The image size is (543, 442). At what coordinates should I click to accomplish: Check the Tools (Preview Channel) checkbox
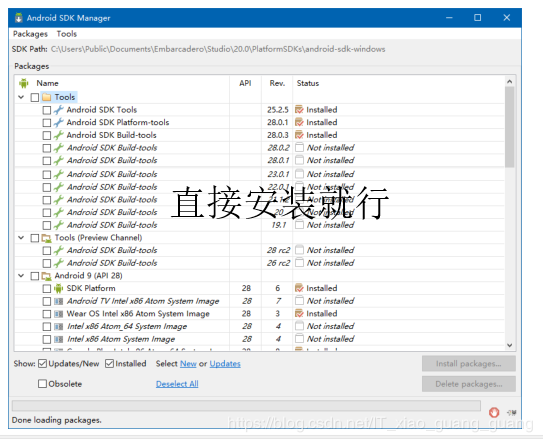coord(35,238)
